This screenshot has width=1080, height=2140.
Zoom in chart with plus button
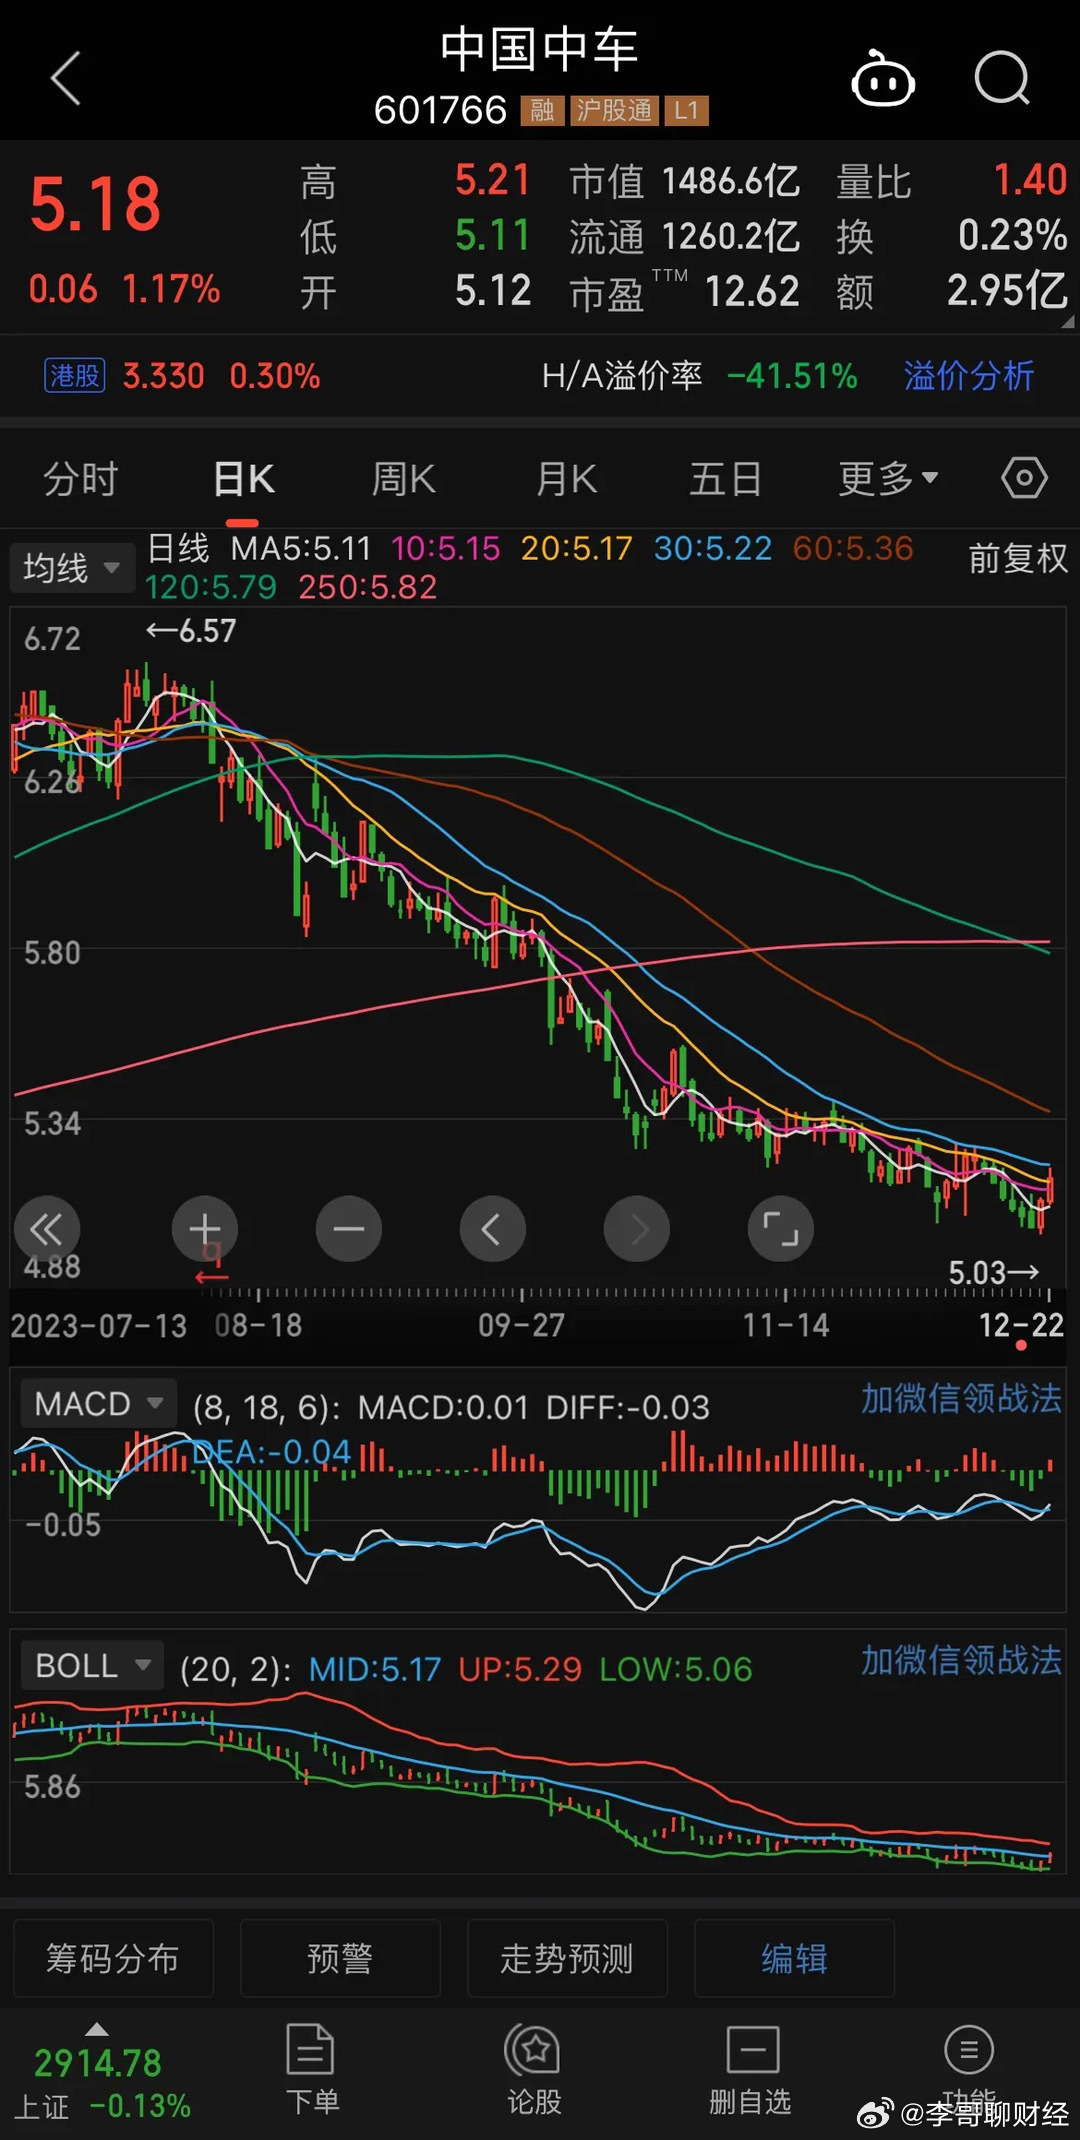(205, 1229)
